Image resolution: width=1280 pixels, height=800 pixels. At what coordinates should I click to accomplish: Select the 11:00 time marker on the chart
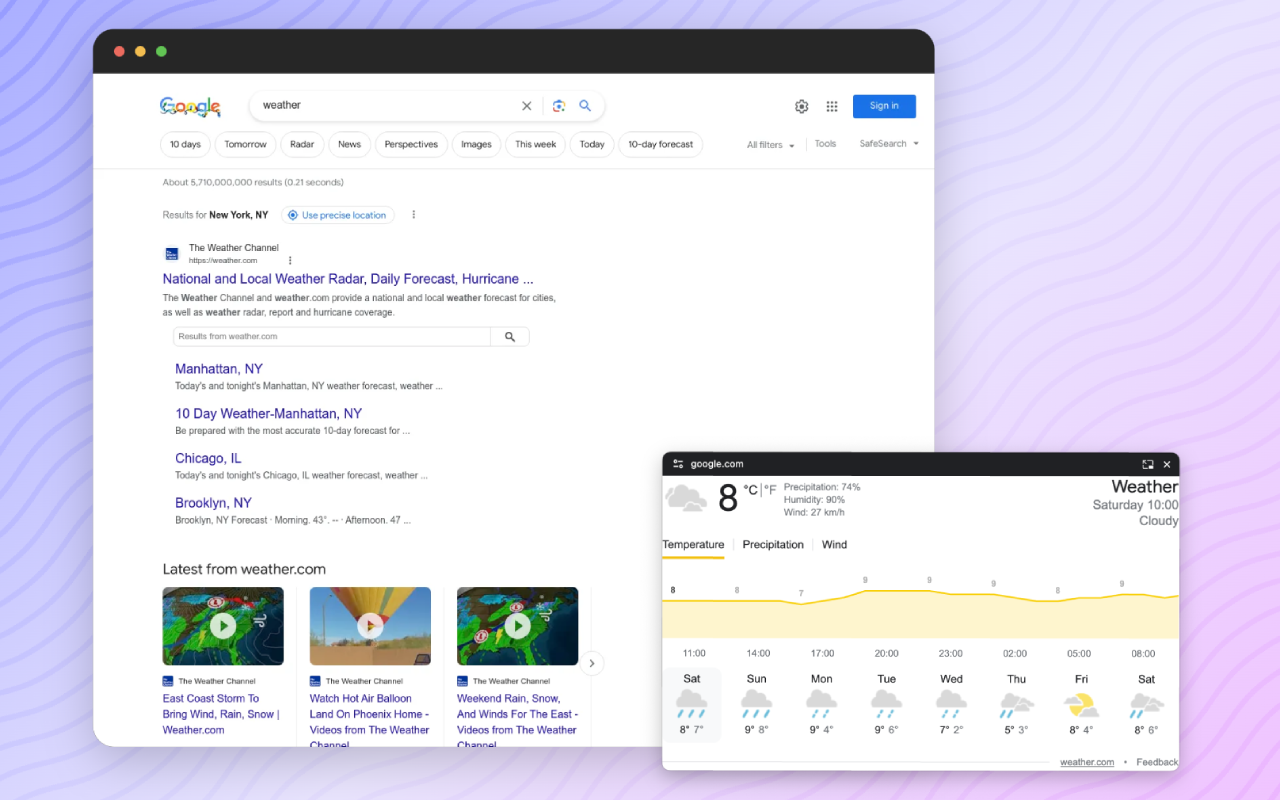coord(694,654)
